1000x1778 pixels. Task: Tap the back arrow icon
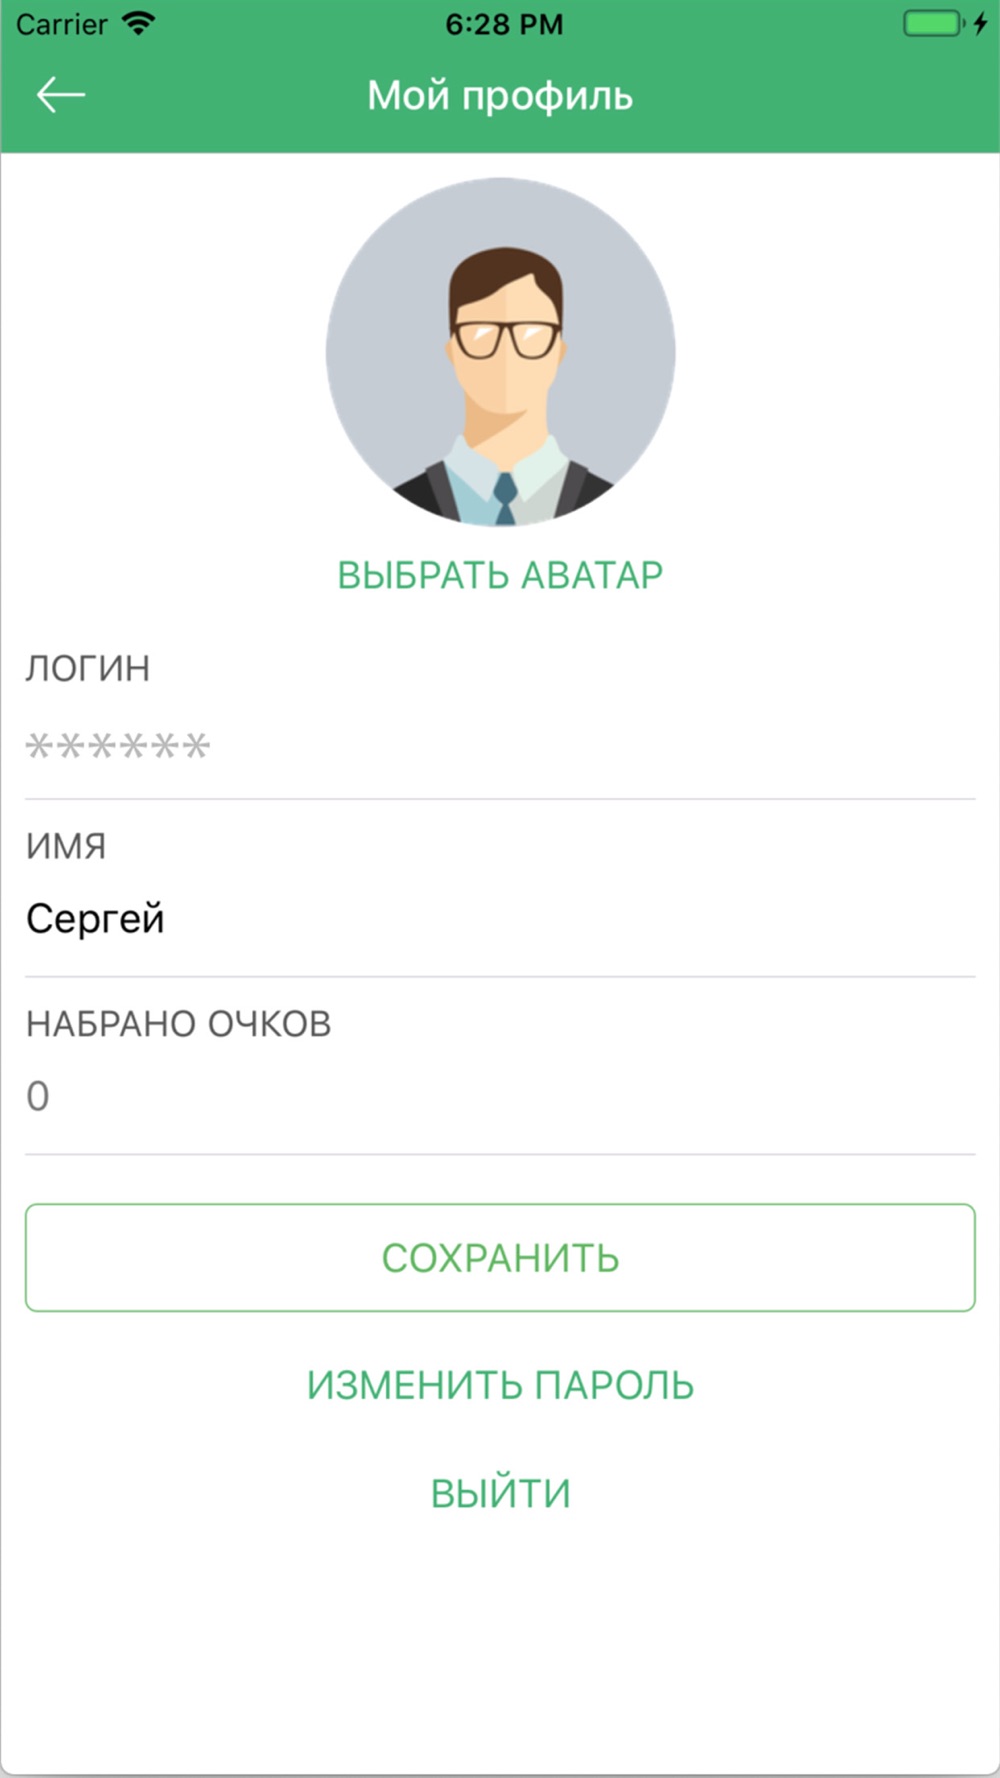pos(61,96)
